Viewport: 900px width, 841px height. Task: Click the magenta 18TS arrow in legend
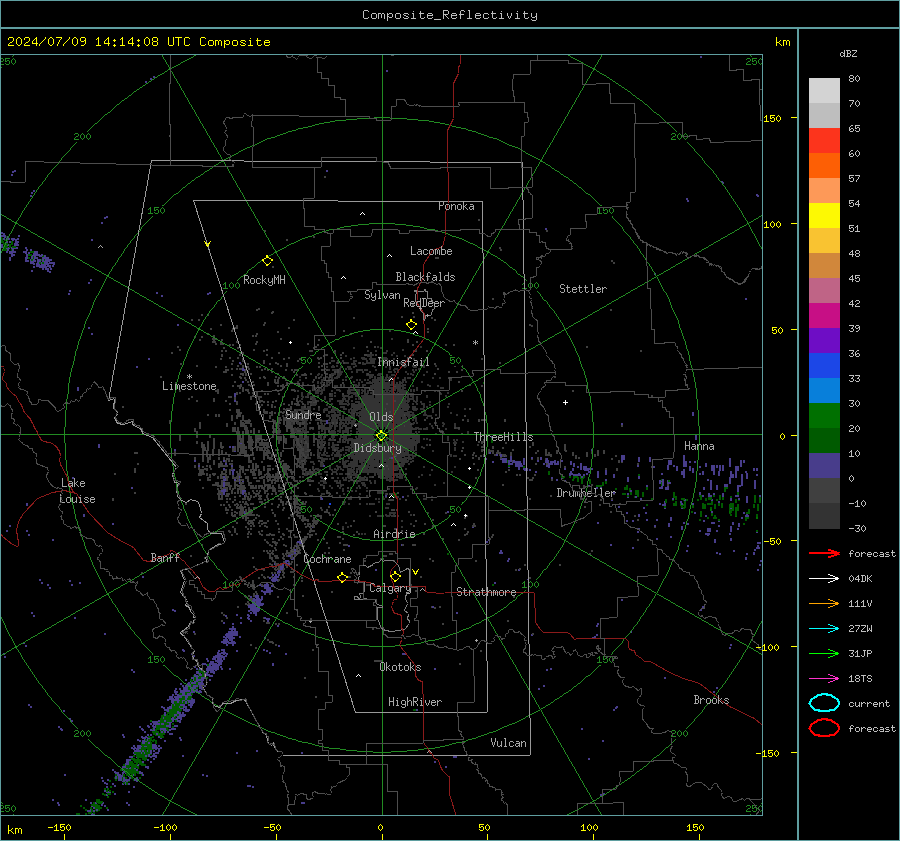[x=825, y=679]
